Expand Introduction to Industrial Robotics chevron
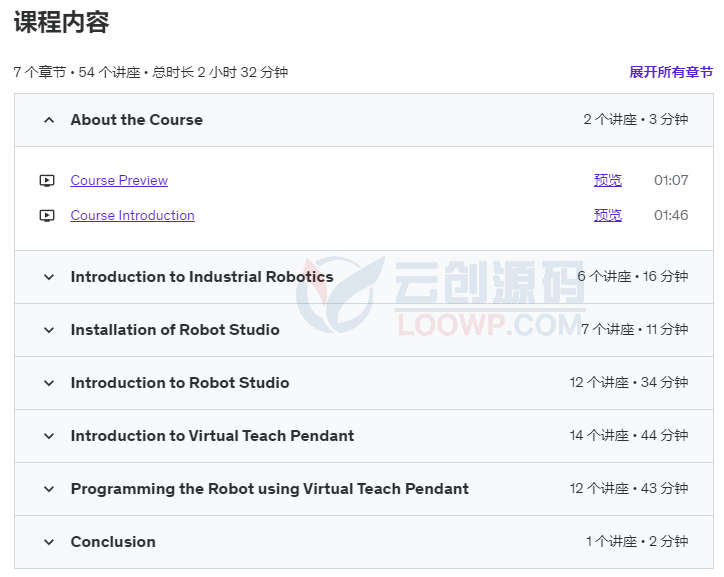The width and height of the screenshot is (724, 577). (49, 277)
